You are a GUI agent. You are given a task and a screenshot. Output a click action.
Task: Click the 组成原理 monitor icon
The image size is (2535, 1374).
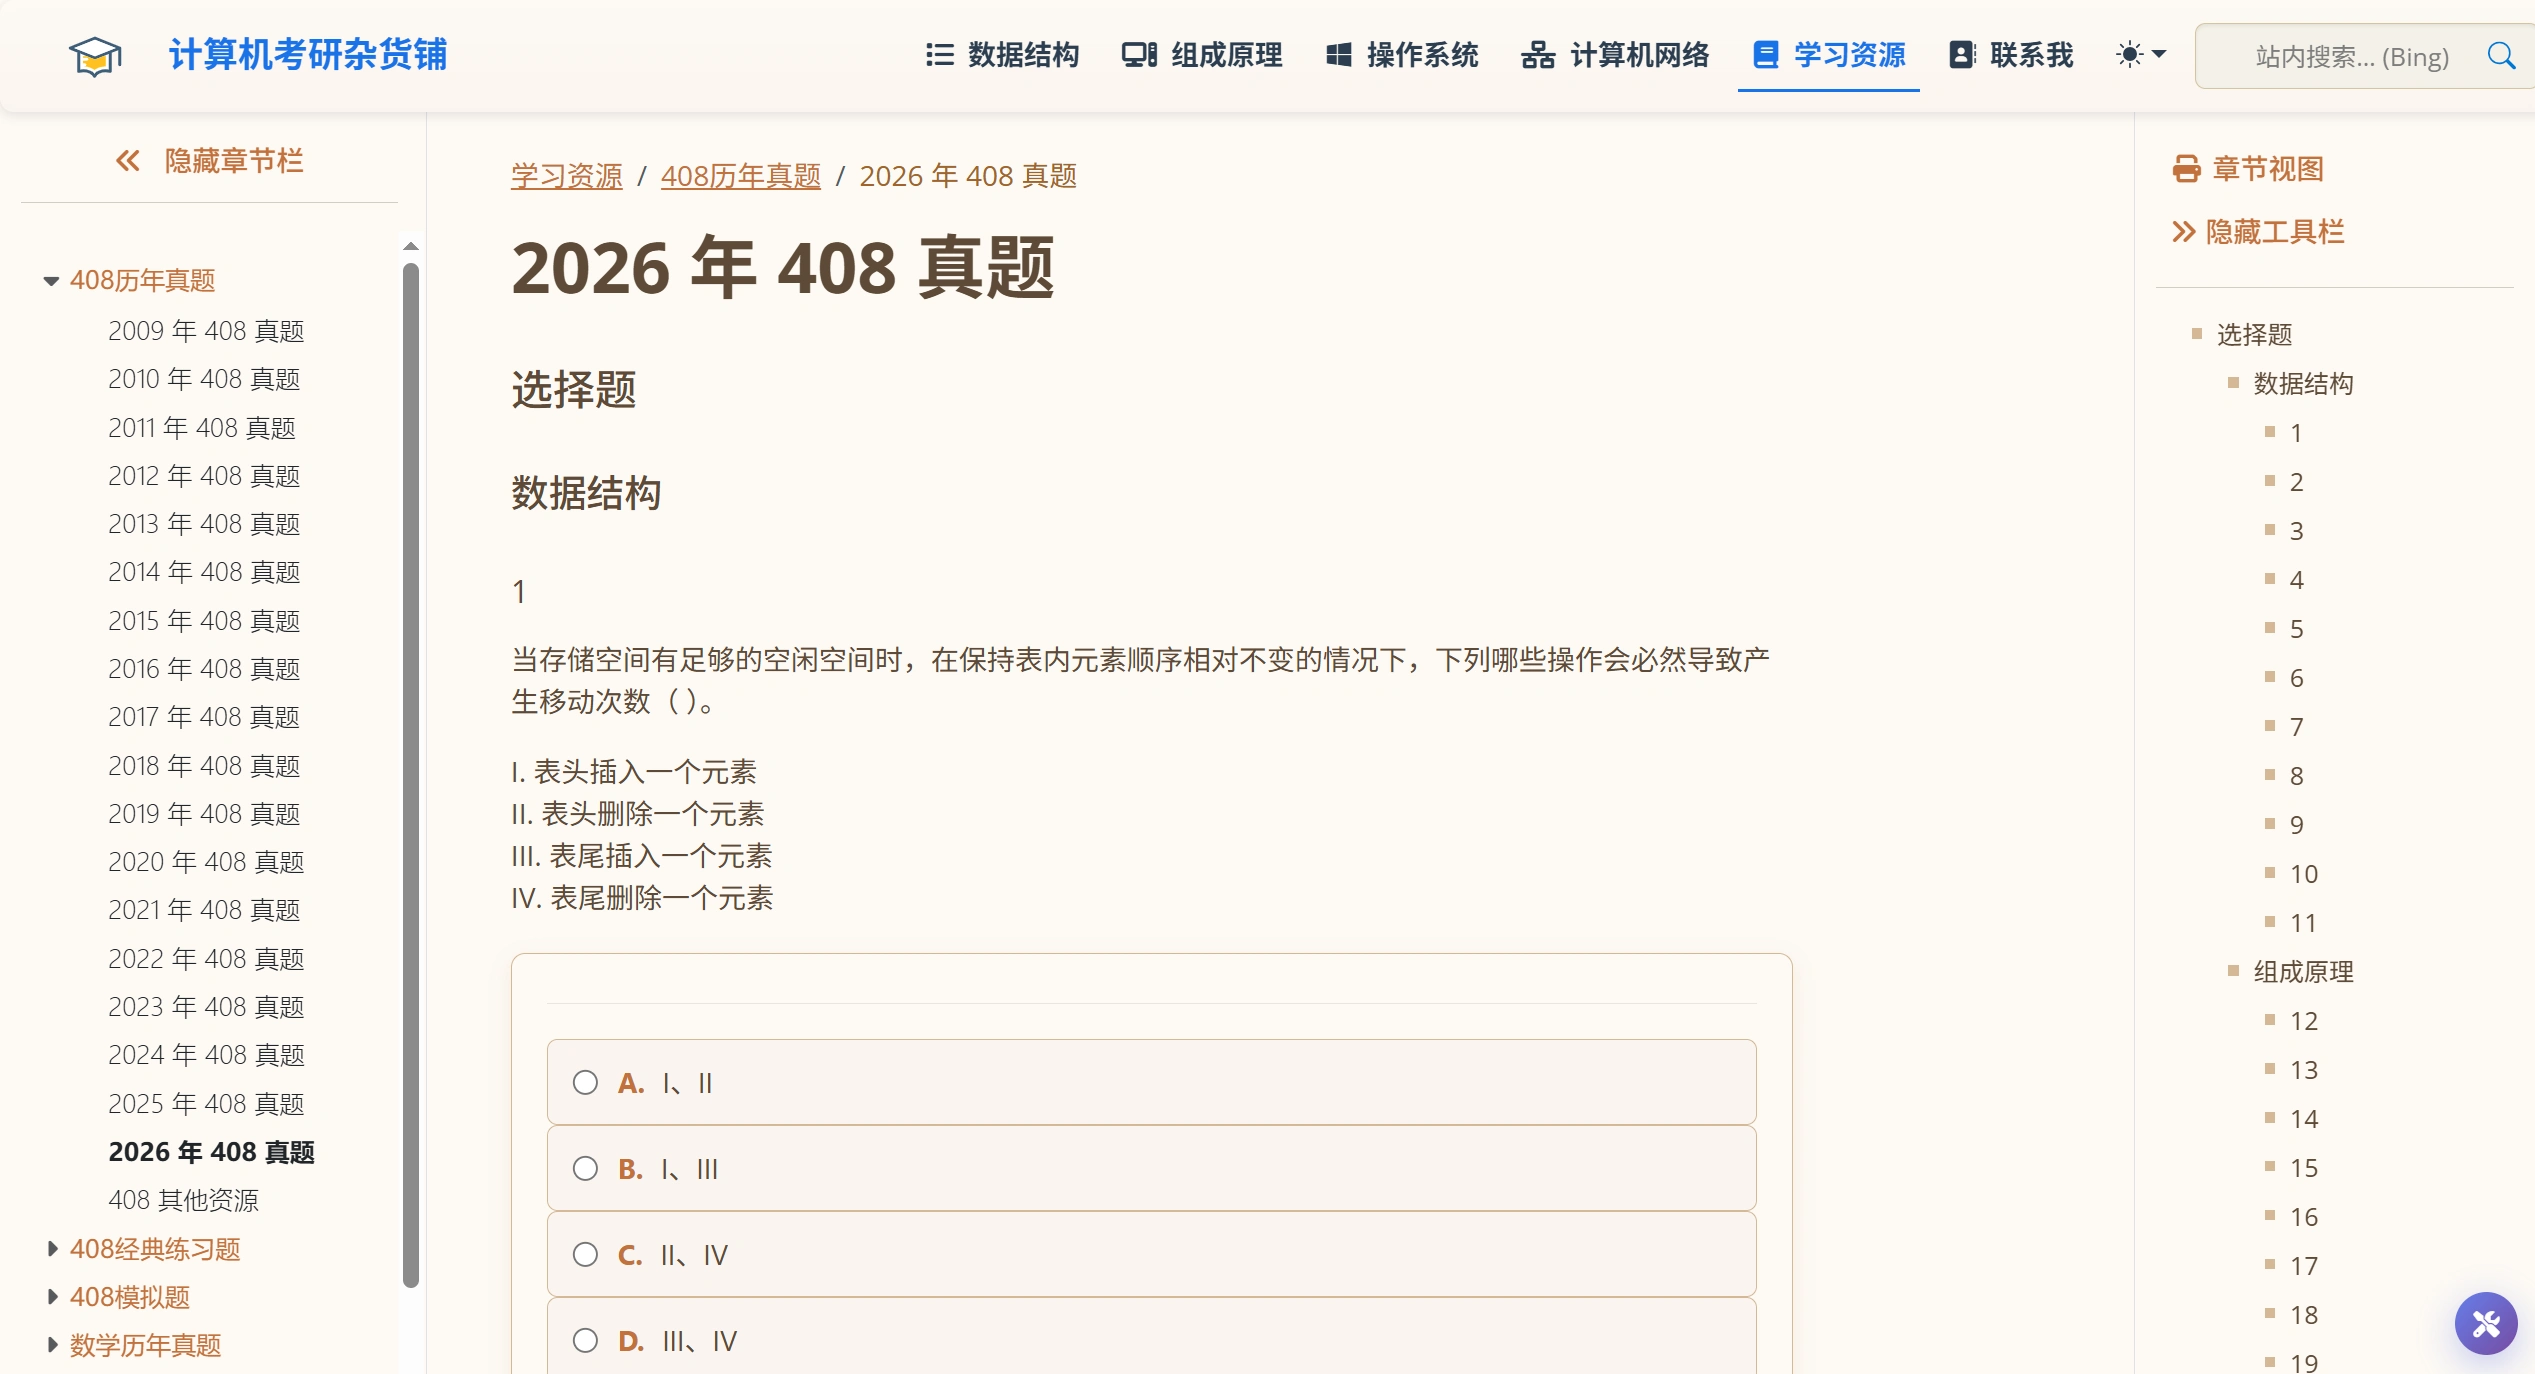(1137, 56)
